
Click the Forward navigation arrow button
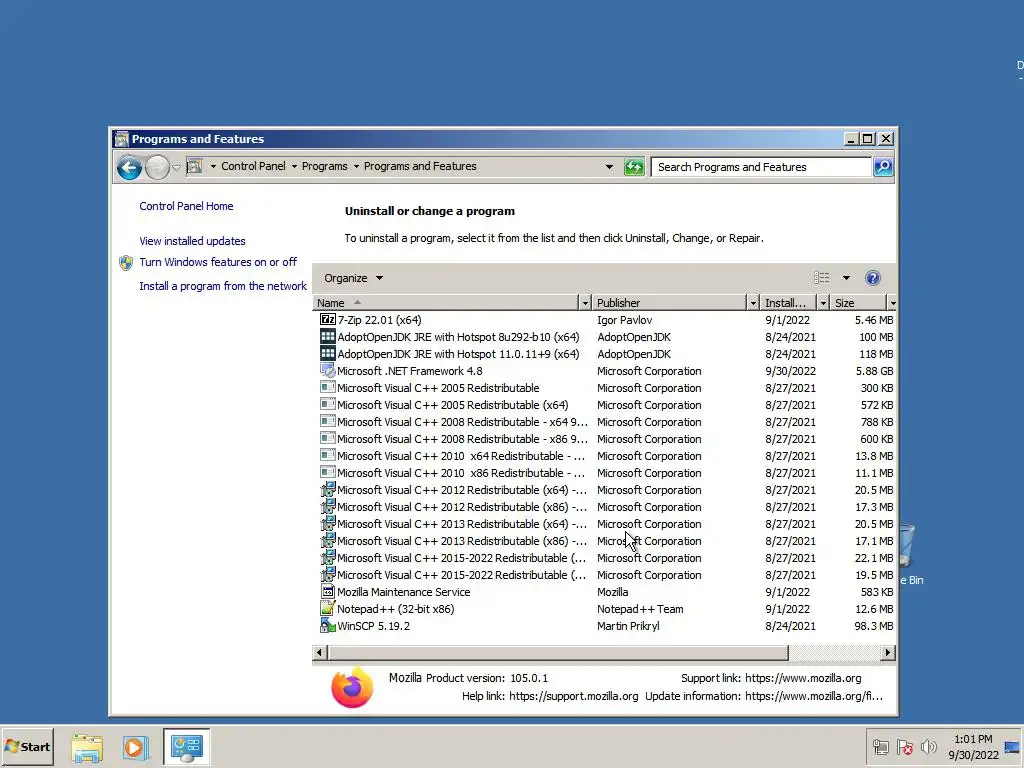tap(157, 168)
